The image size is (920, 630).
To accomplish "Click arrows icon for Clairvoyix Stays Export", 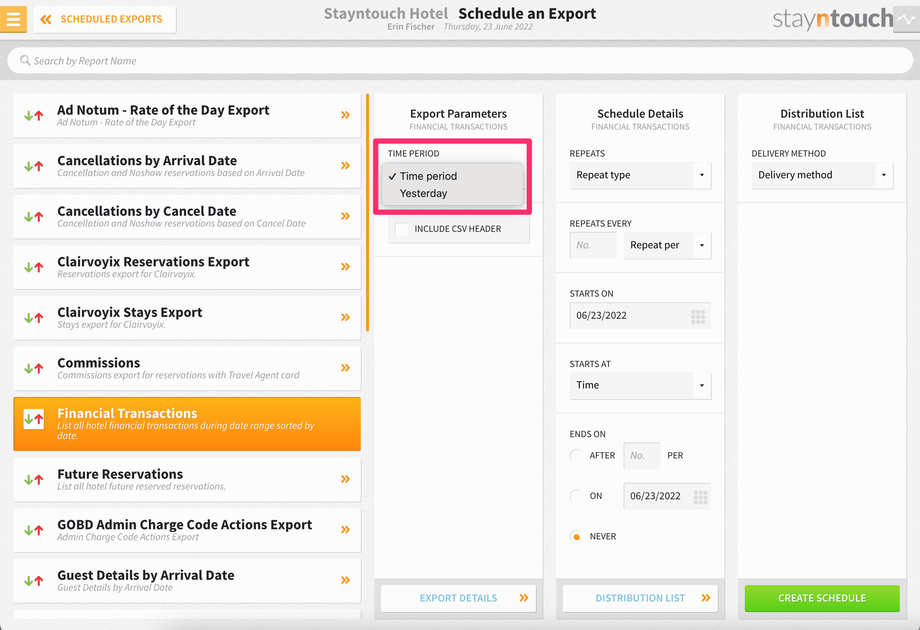I will pyautogui.click(x=33, y=317).
